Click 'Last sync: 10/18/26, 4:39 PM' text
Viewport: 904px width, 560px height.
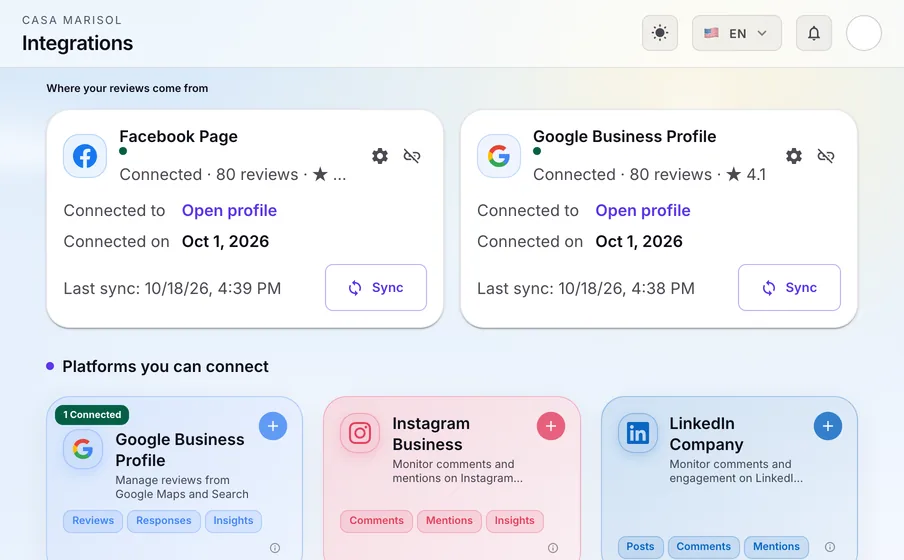(x=172, y=288)
